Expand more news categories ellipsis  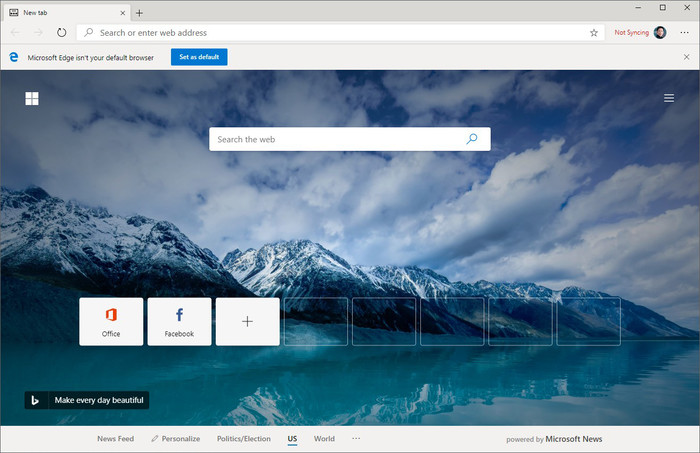point(356,439)
